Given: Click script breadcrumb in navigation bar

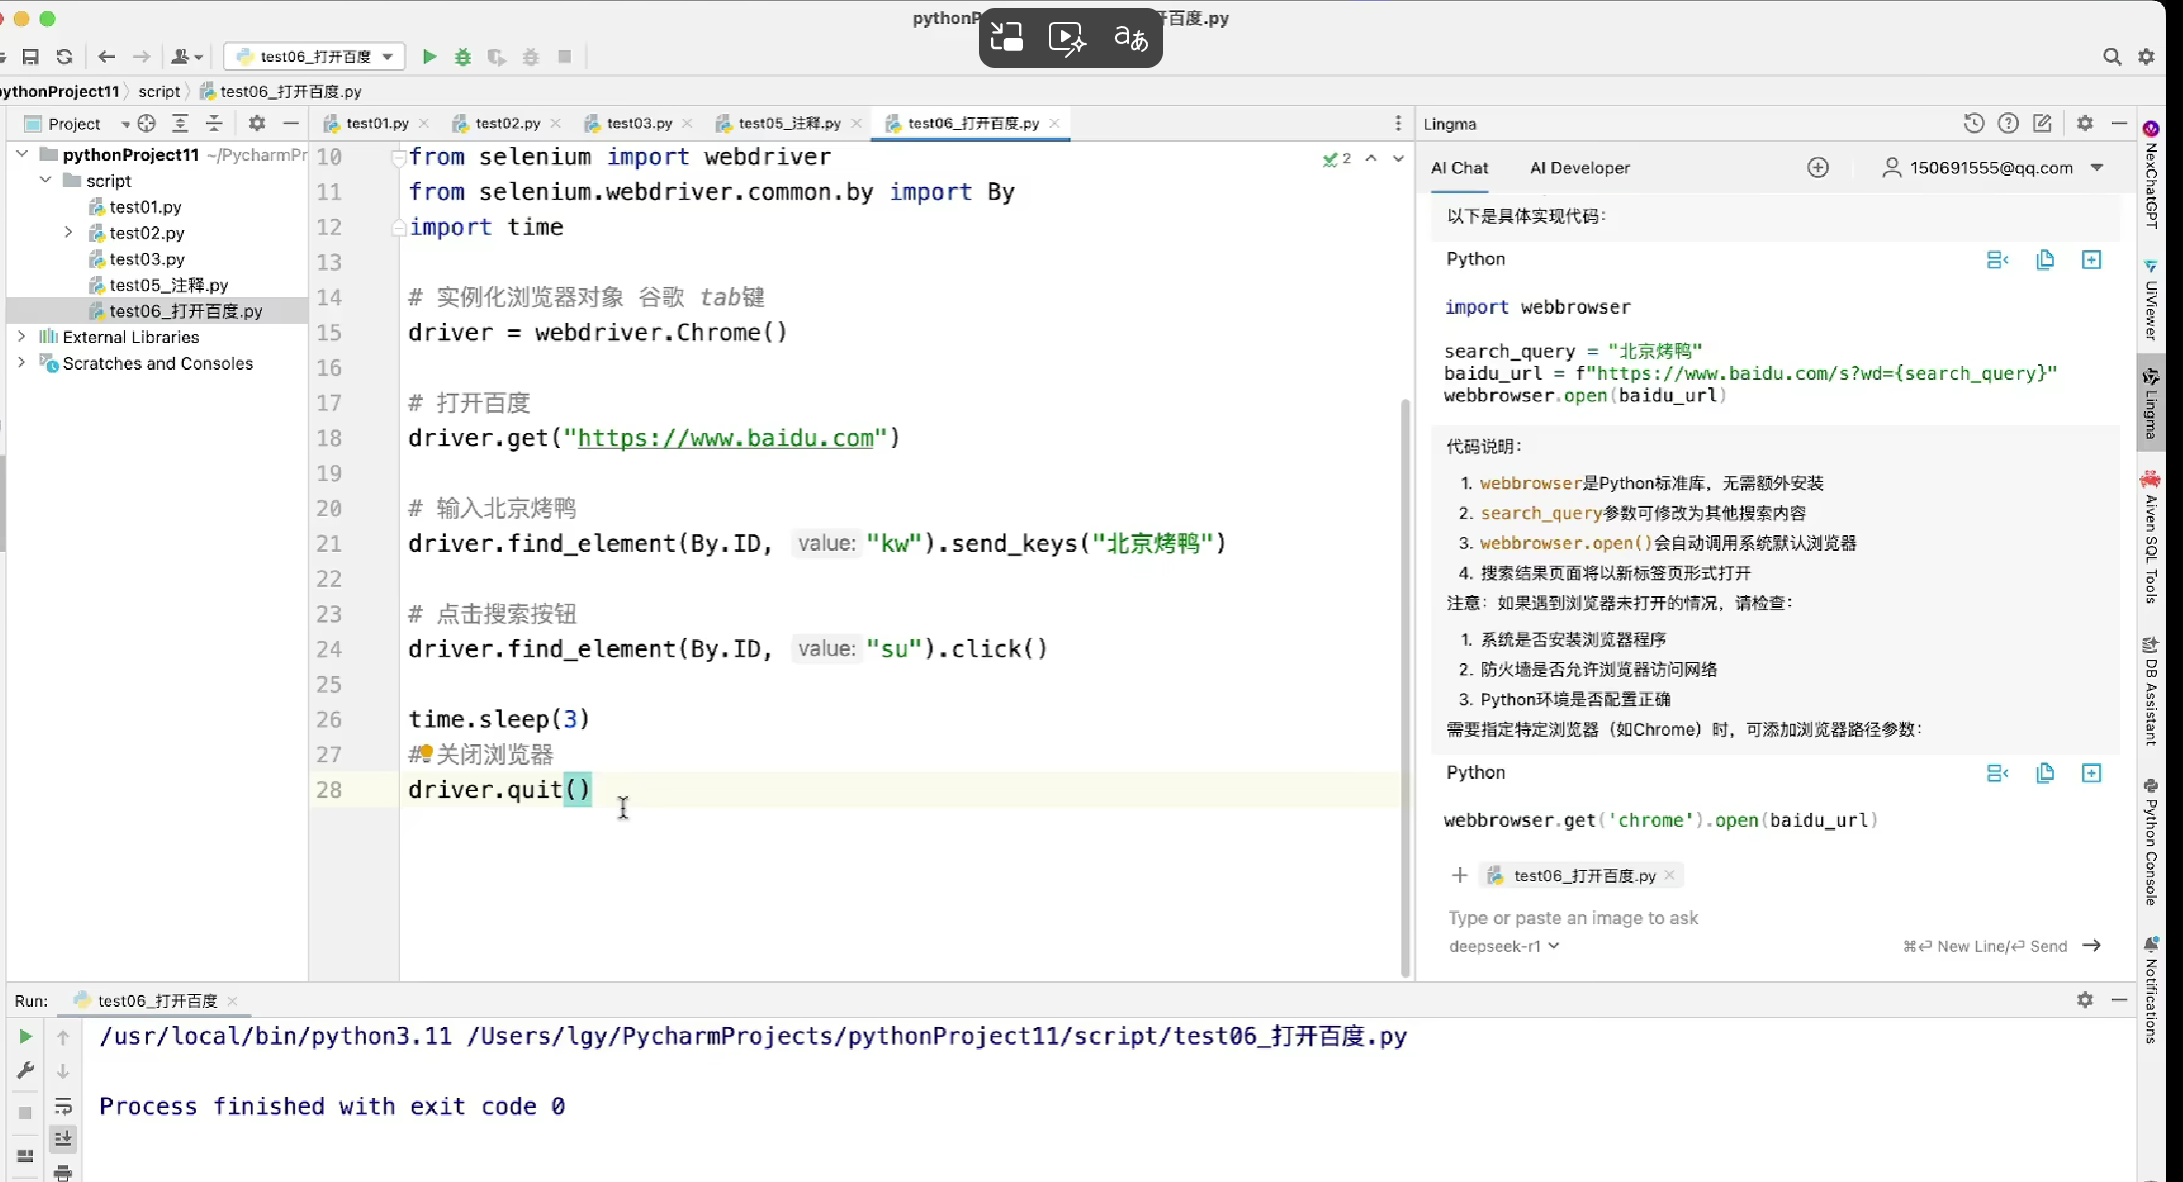Looking at the screenshot, I should [159, 91].
